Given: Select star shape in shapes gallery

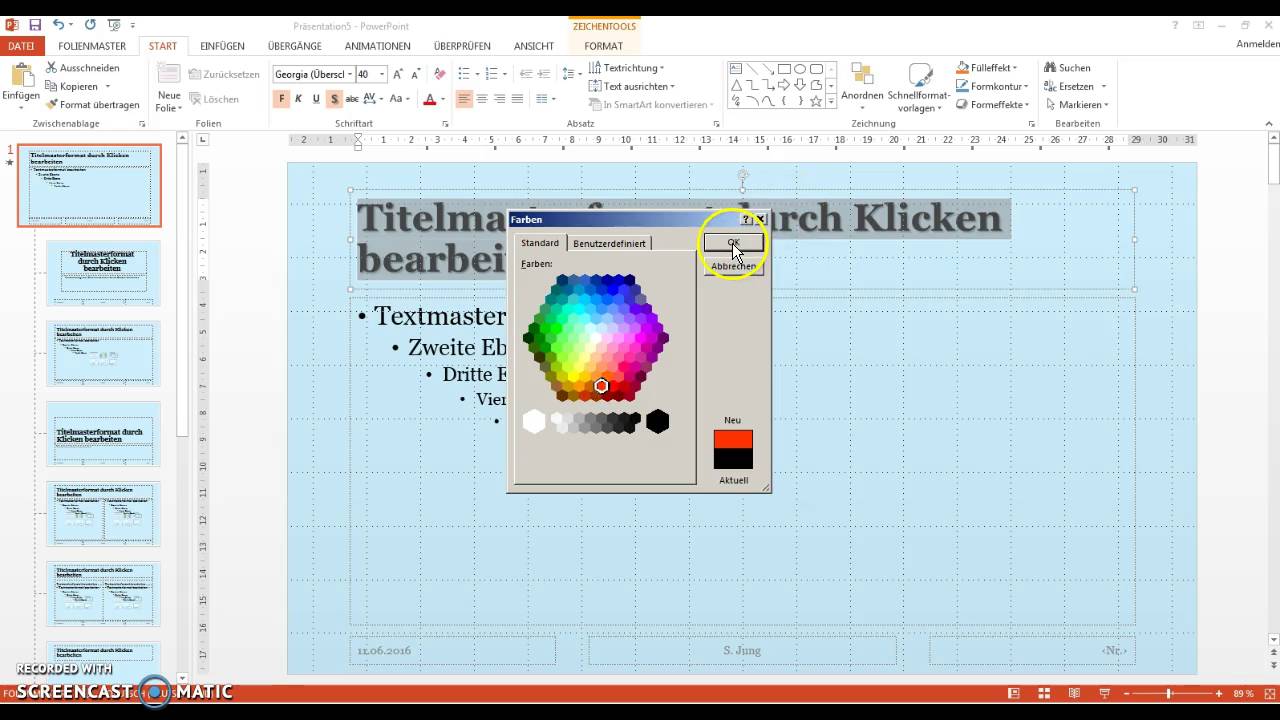Looking at the screenshot, I should pyautogui.click(x=816, y=101).
